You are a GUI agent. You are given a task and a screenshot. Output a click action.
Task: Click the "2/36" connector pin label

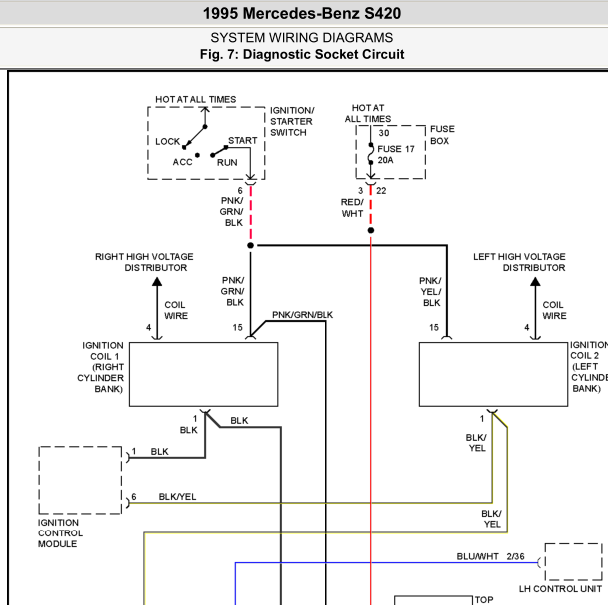tap(515, 556)
